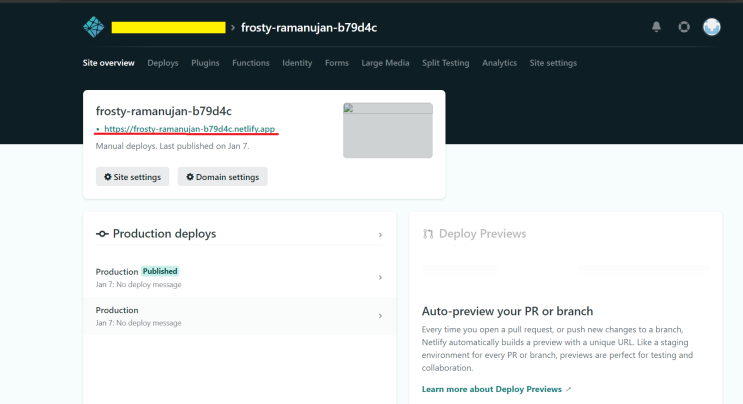Open the second Production deploy row chevron
The height and width of the screenshot is (404, 743).
pyautogui.click(x=380, y=316)
